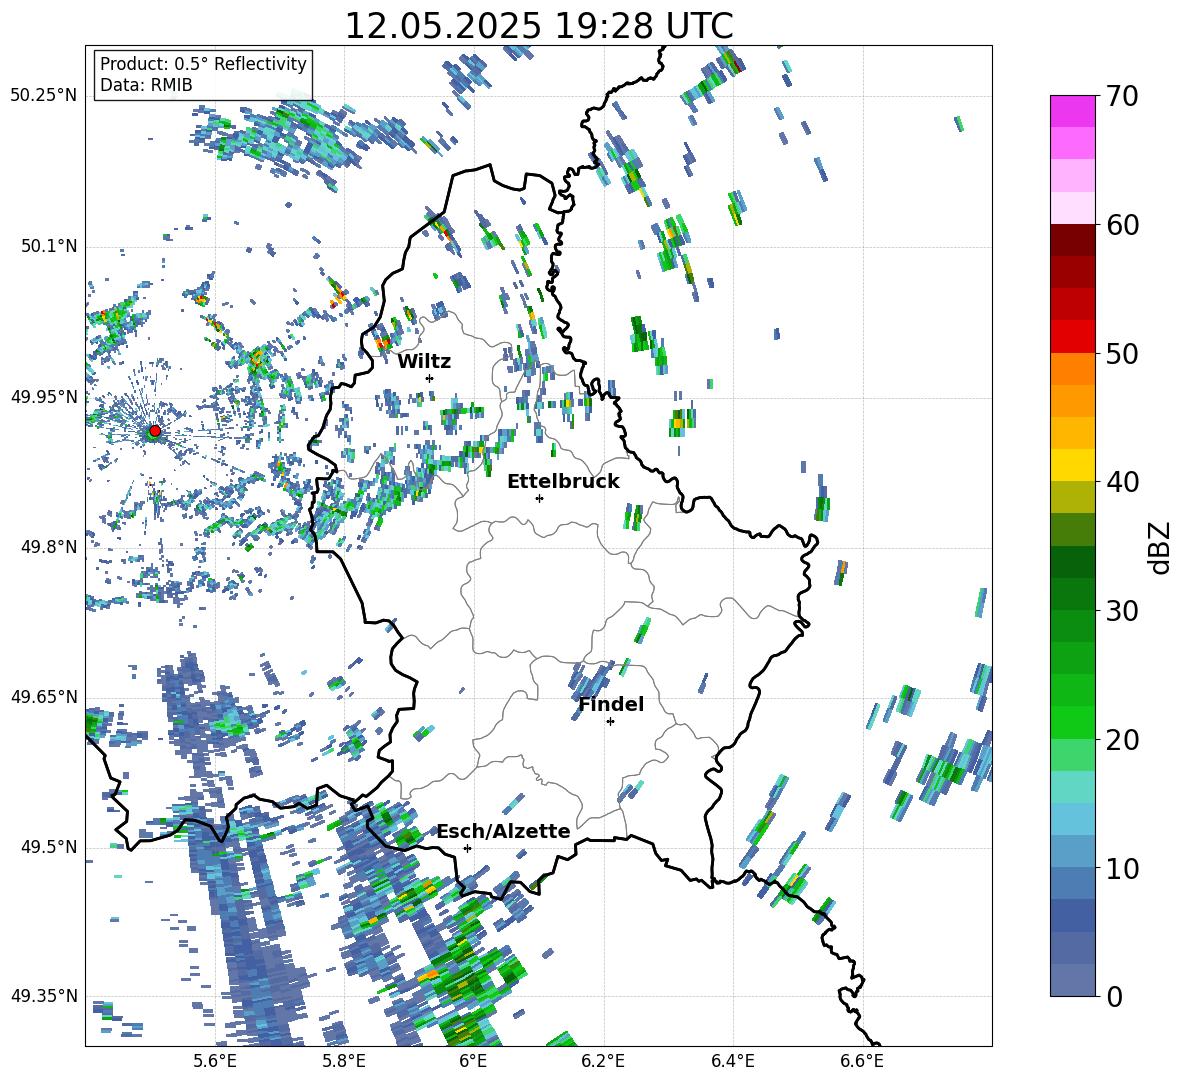Click the 5.6°E longitude label
This screenshot has width=1184, height=1081.
pos(215,1062)
